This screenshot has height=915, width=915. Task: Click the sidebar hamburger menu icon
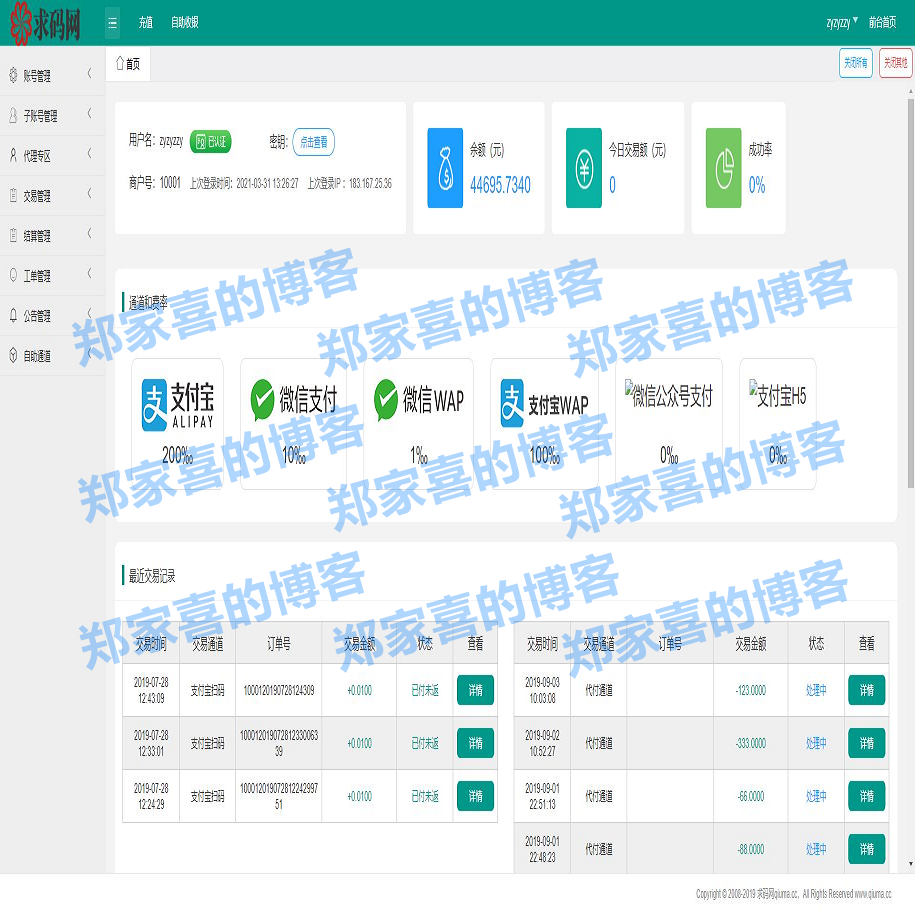pos(113,22)
